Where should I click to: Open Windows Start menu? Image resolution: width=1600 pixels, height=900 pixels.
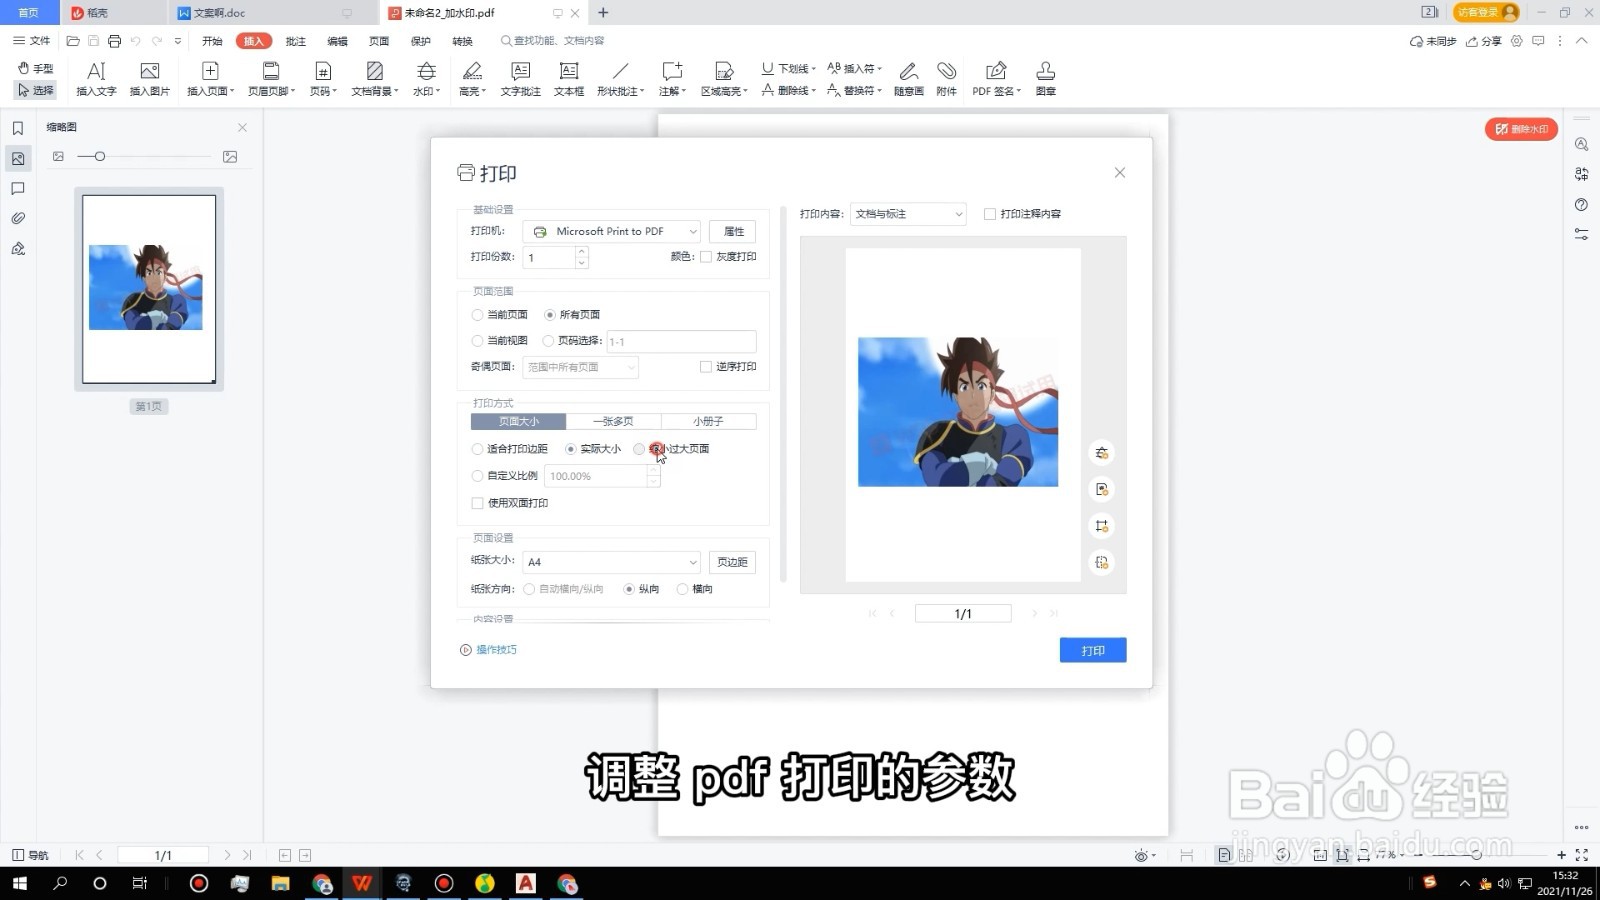pyautogui.click(x=19, y=883)
